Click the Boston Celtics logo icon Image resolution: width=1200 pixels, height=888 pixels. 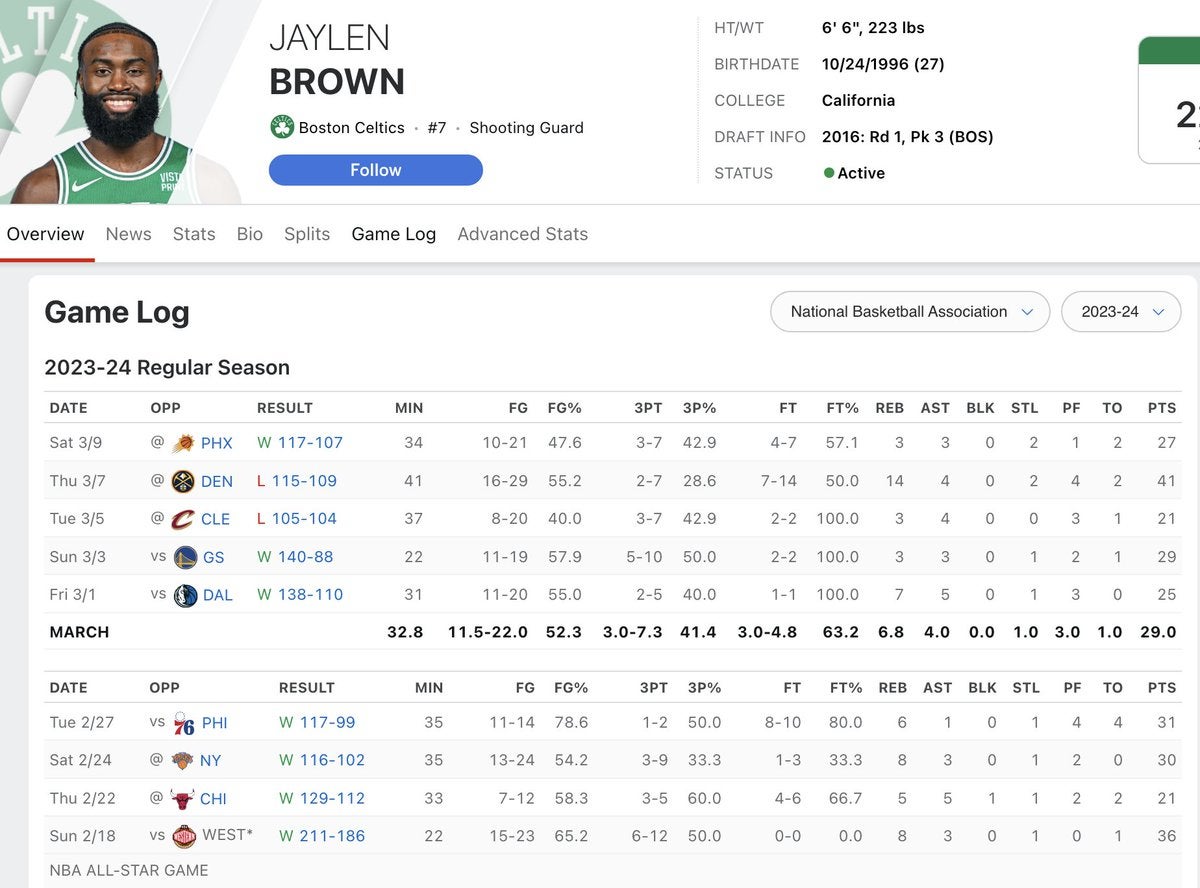[282, 128]
